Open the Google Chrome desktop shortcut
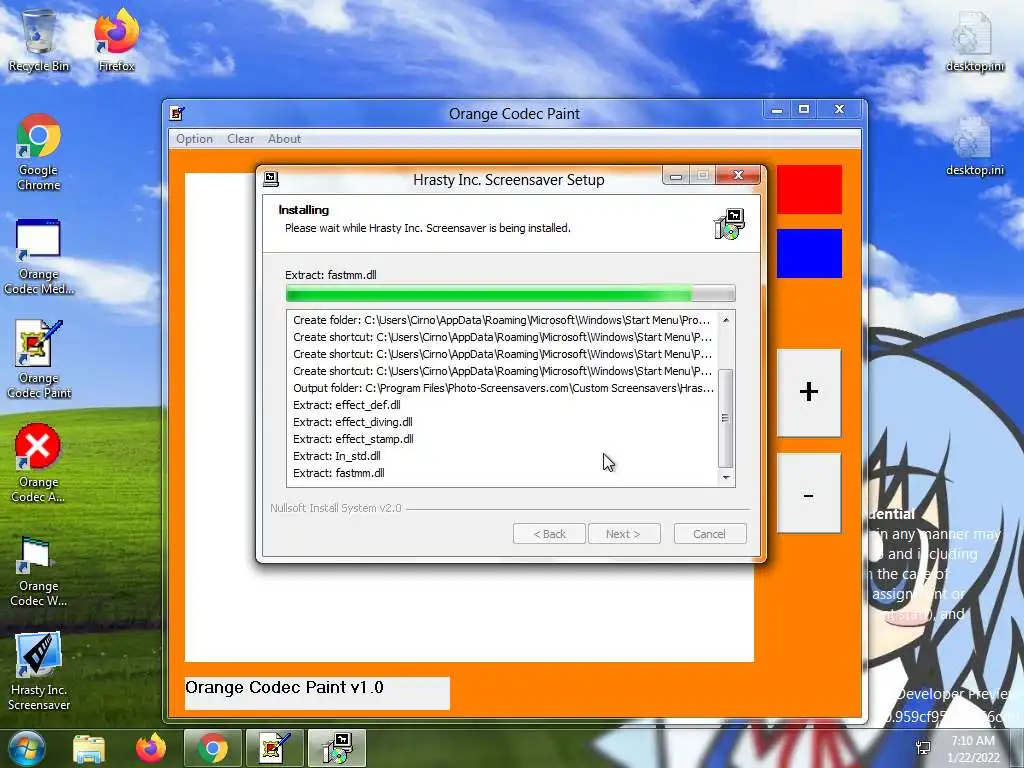 pos(39,152)
